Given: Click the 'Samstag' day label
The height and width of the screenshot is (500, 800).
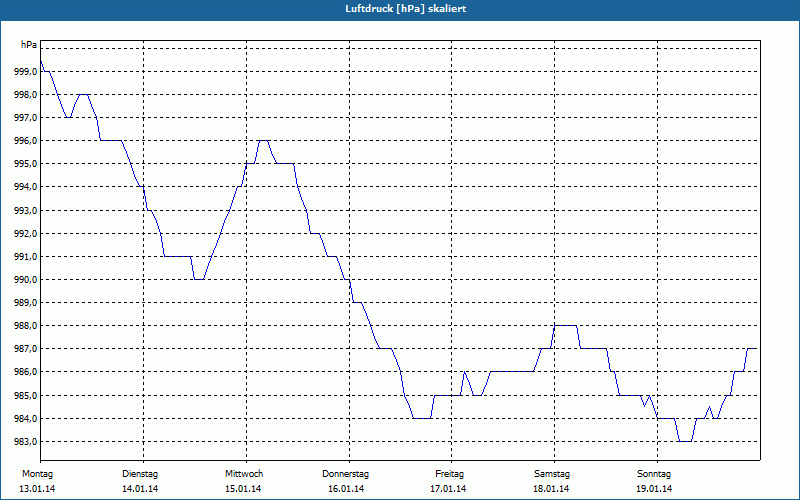Looking at the screenshot, I should [x=552, y=474].
